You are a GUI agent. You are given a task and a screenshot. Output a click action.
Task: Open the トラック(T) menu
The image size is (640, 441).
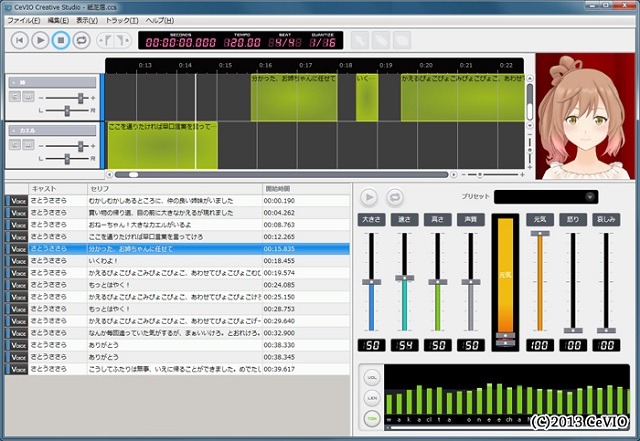point(122,20)
